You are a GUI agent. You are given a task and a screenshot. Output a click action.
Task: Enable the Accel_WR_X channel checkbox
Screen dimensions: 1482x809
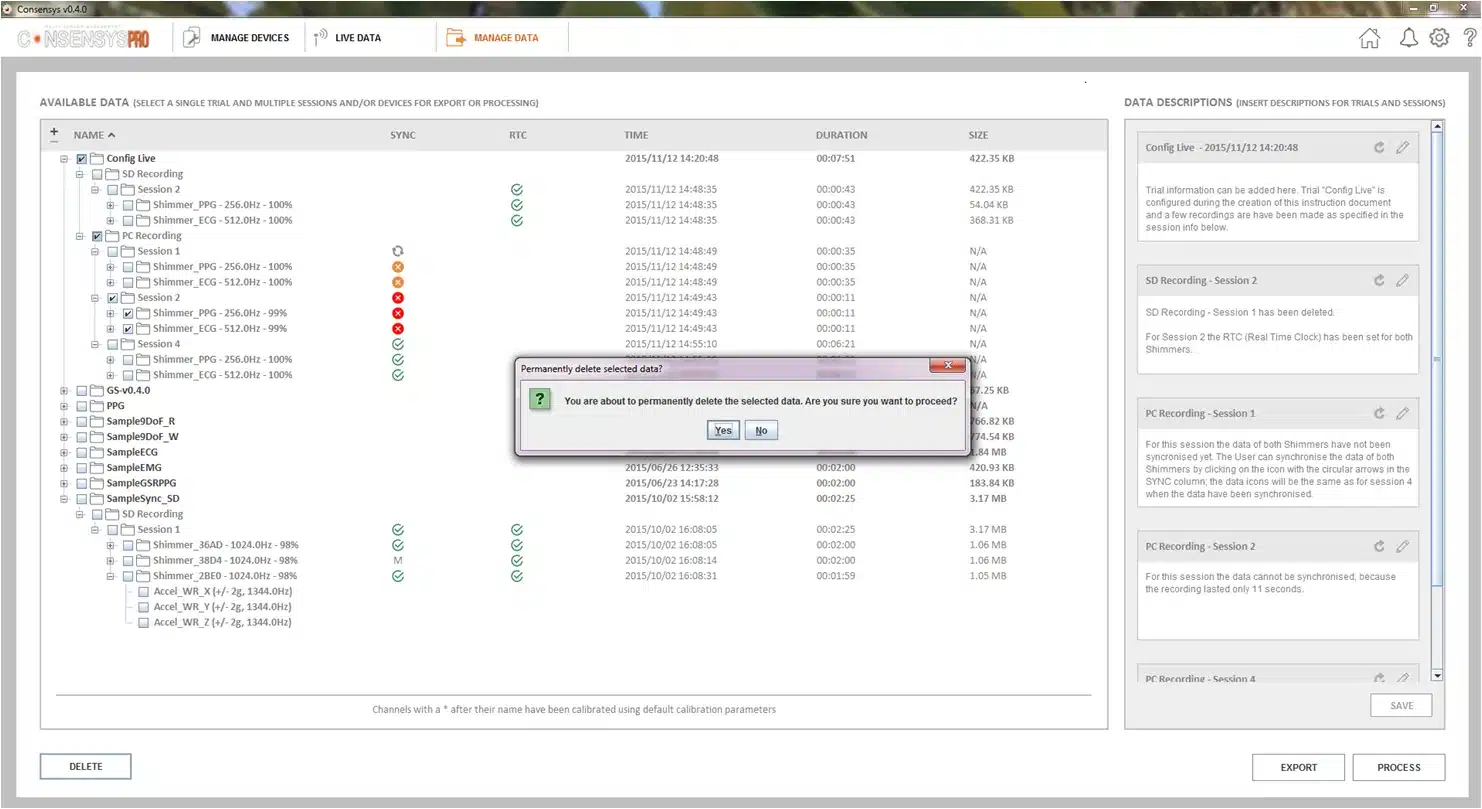tap(143, 591)
